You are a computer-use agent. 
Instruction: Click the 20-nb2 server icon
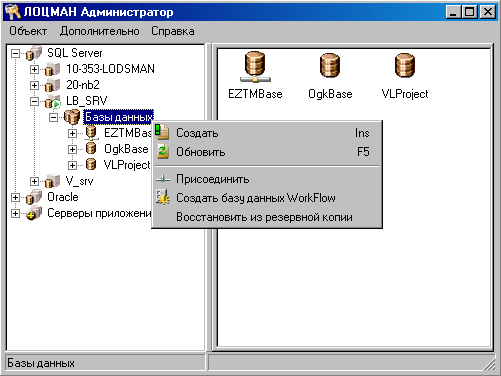coord(53,85)
